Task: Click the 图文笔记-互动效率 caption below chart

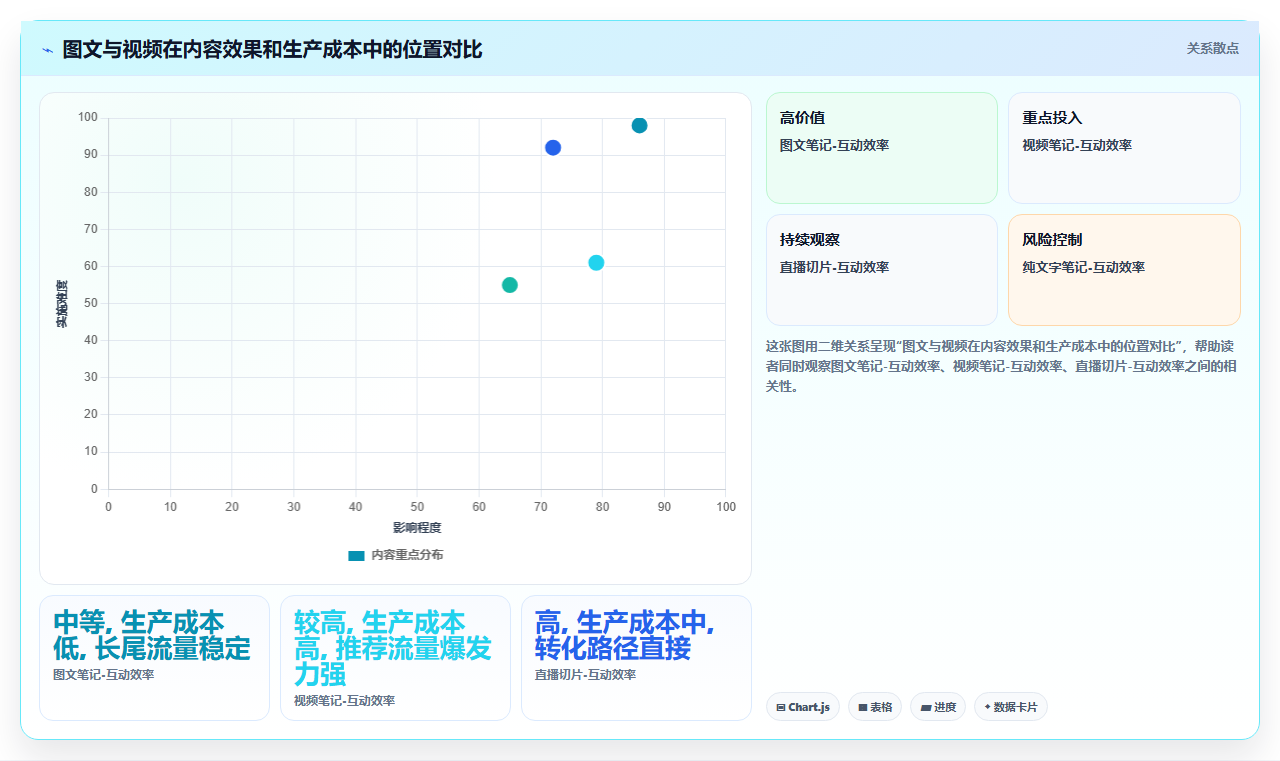Action: [x=103, y=675]
